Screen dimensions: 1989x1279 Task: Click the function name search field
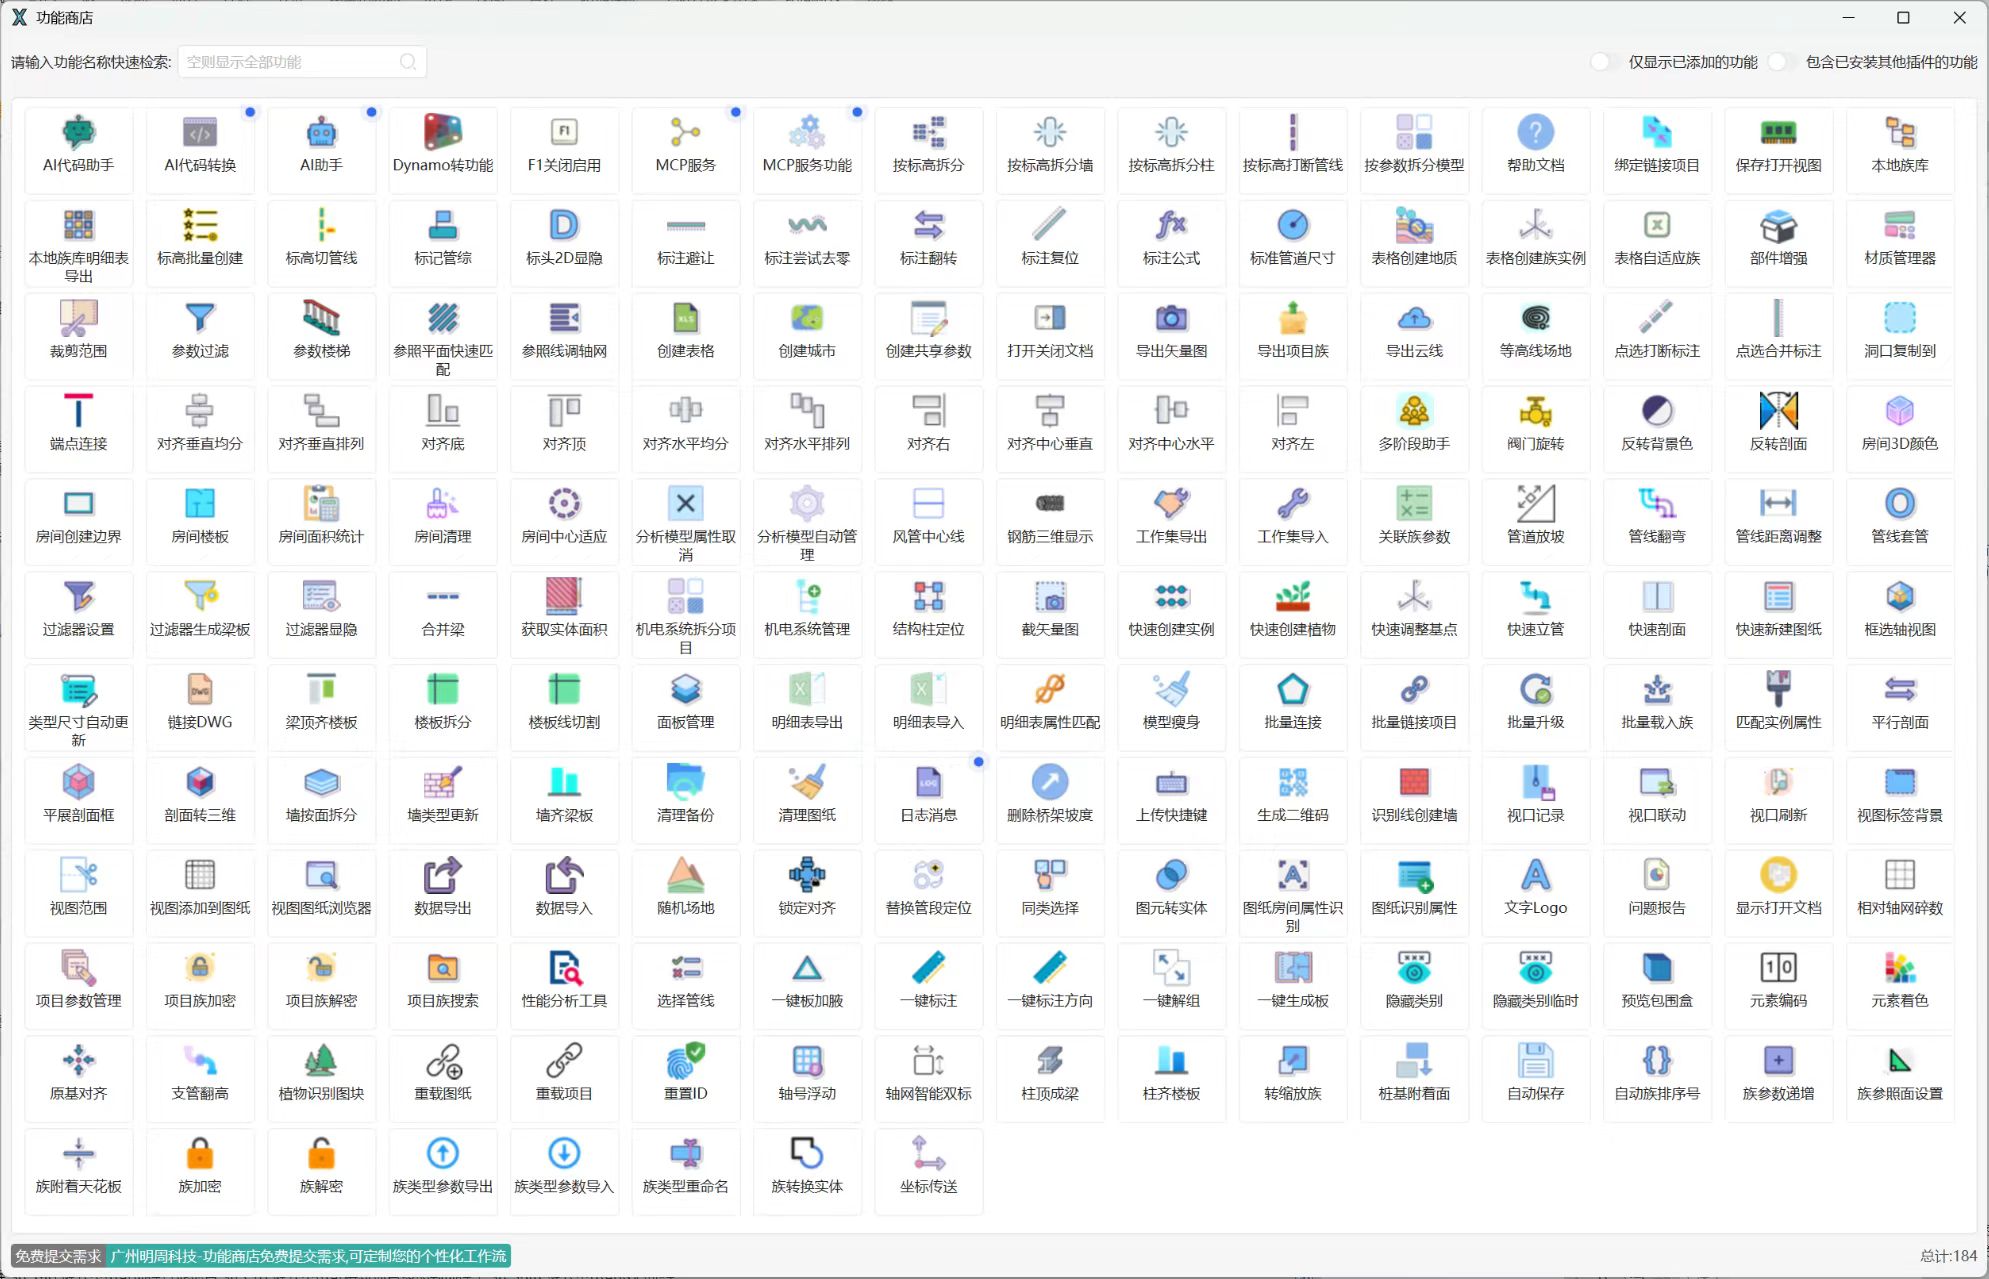(290, 62)
